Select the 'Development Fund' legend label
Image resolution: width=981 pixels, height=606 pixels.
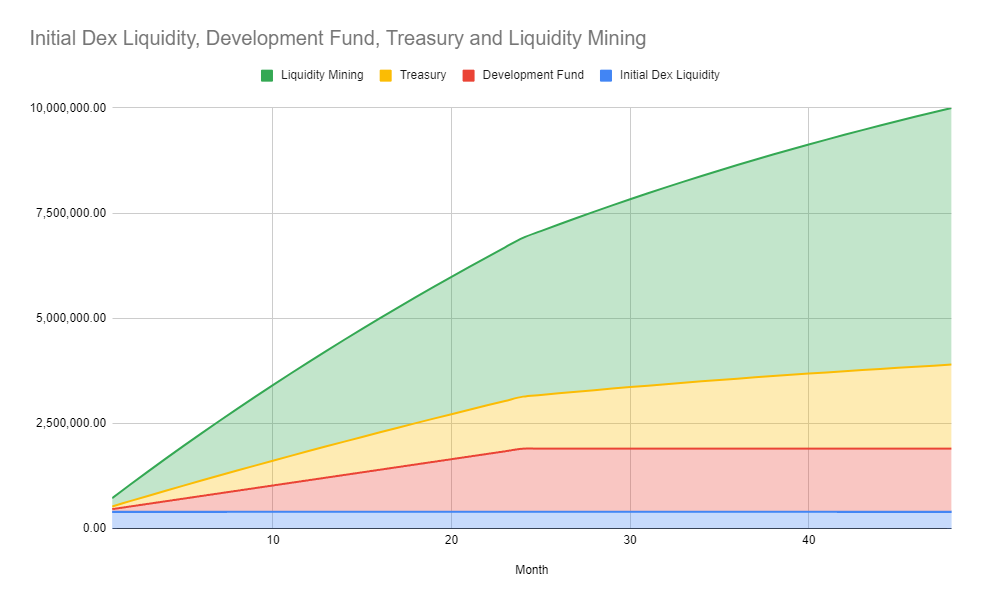532,75
